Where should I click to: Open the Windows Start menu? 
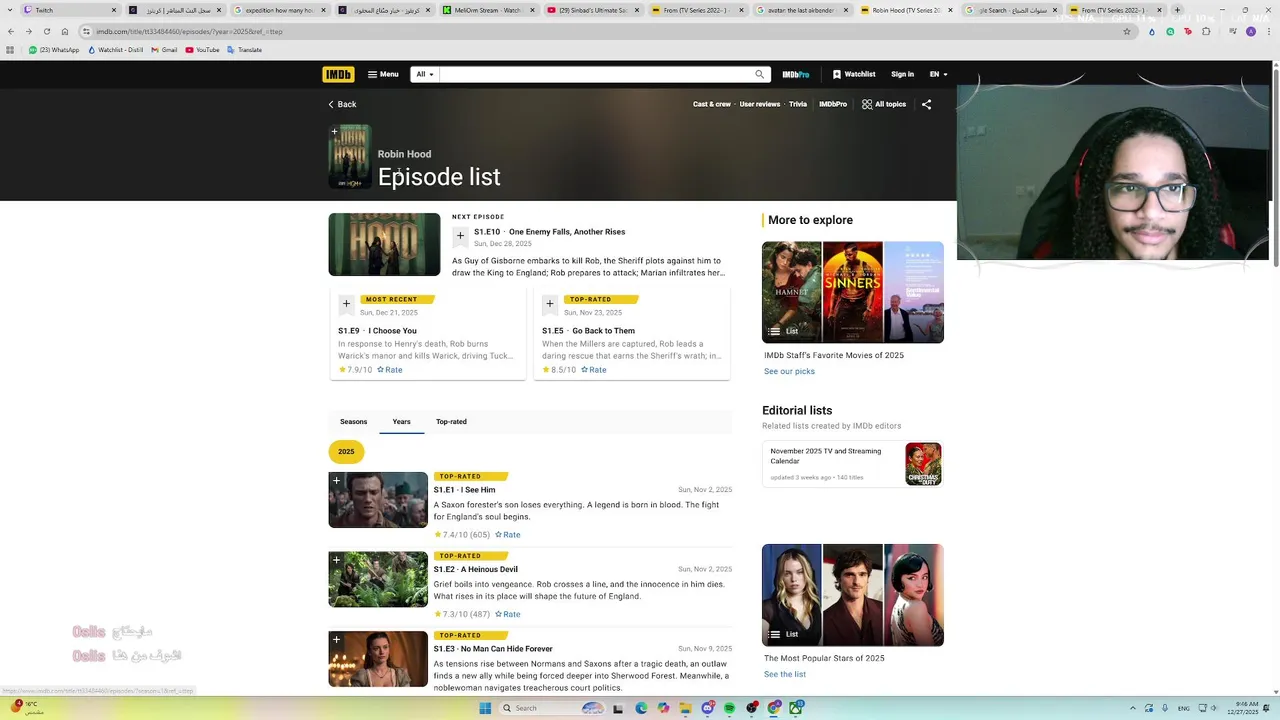tap(485, 708)
